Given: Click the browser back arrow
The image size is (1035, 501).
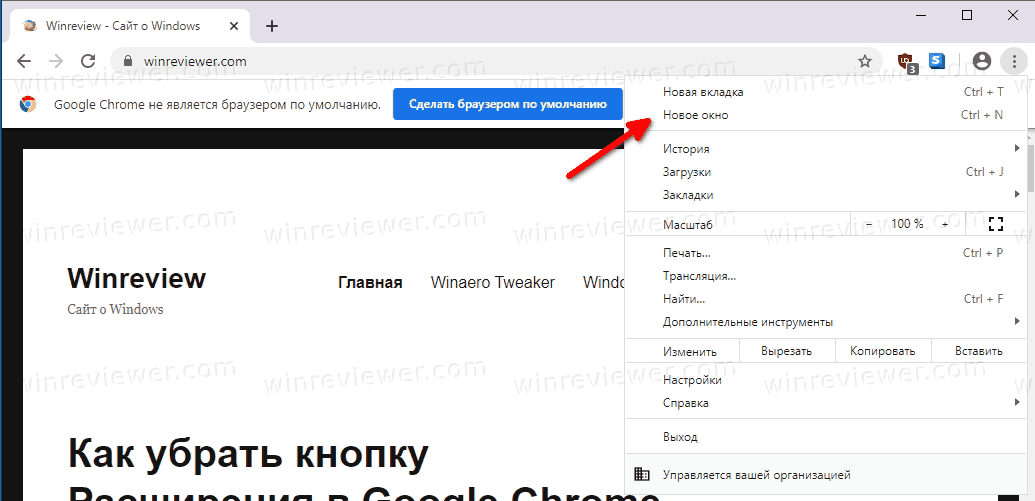Looking at the screenshot, I should (24, 61).
